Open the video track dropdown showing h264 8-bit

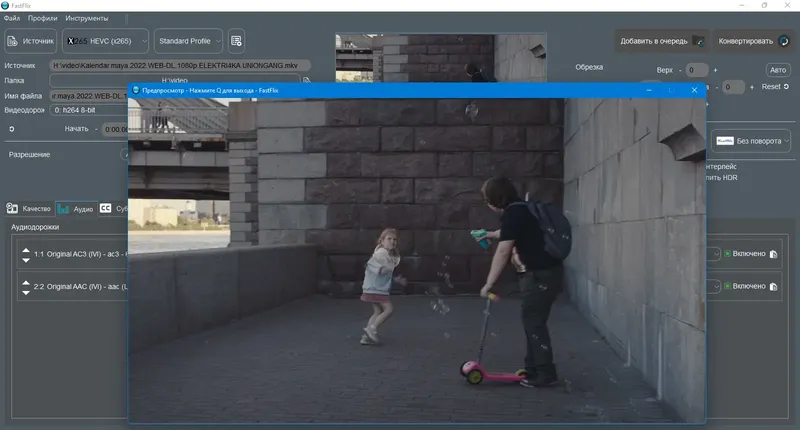click(x=89, y=110)
